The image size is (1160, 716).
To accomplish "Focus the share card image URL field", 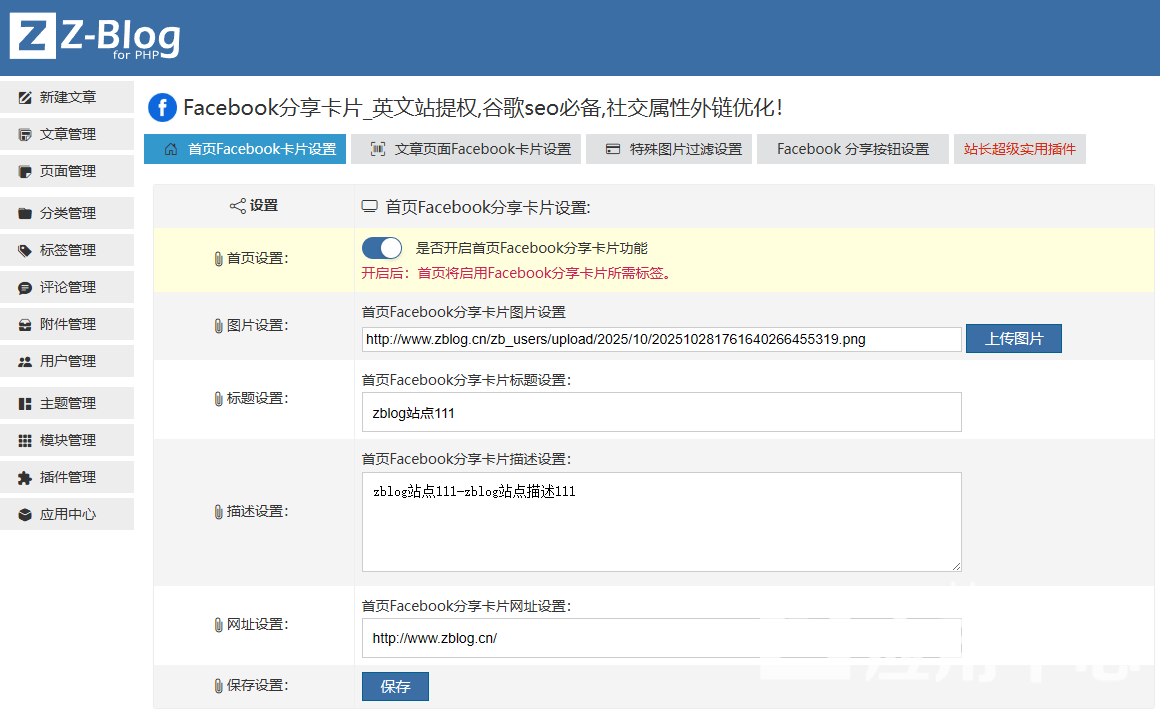I will (x=661, y=339).
